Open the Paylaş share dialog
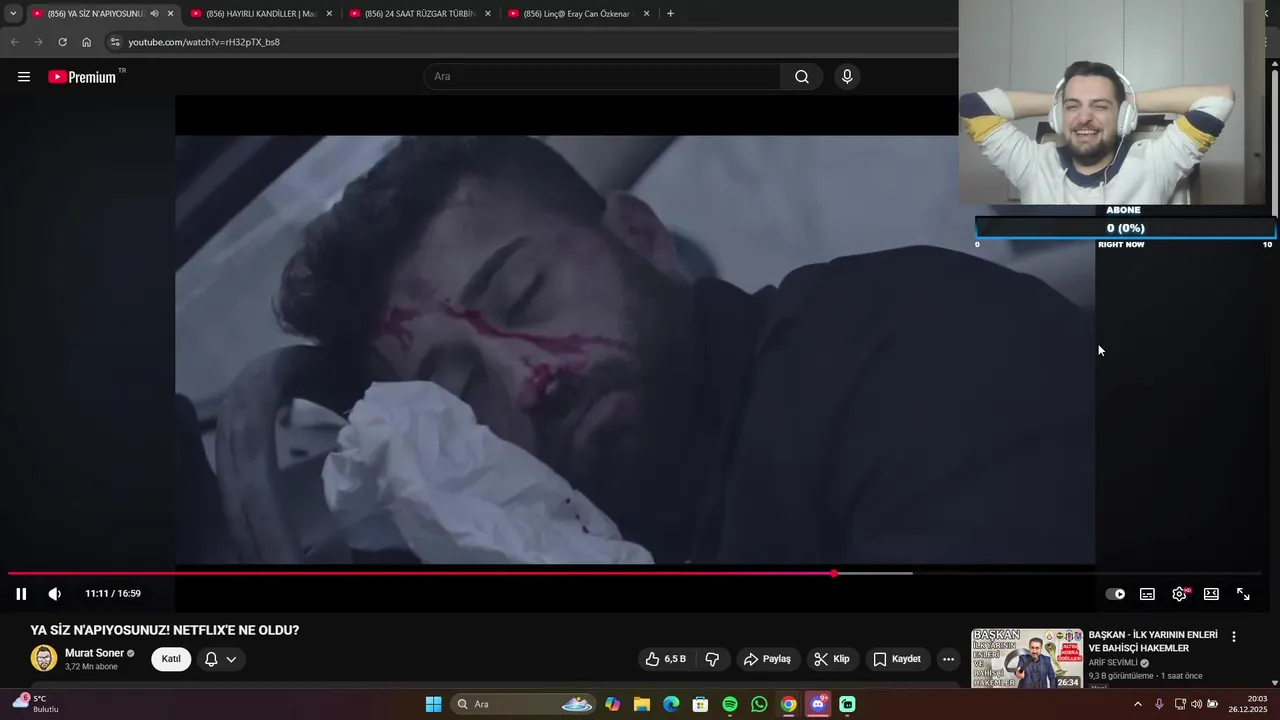Viewport: 1280px width, 720px height. click(767, 659)
